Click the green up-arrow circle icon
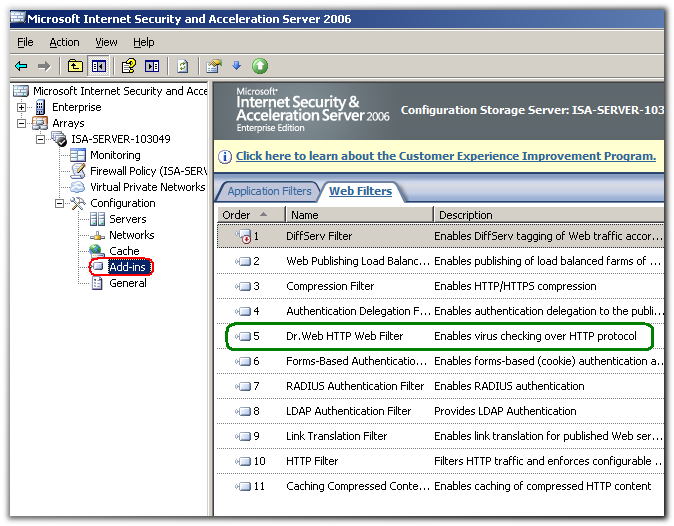674x526 pixels. pos(260,66)
